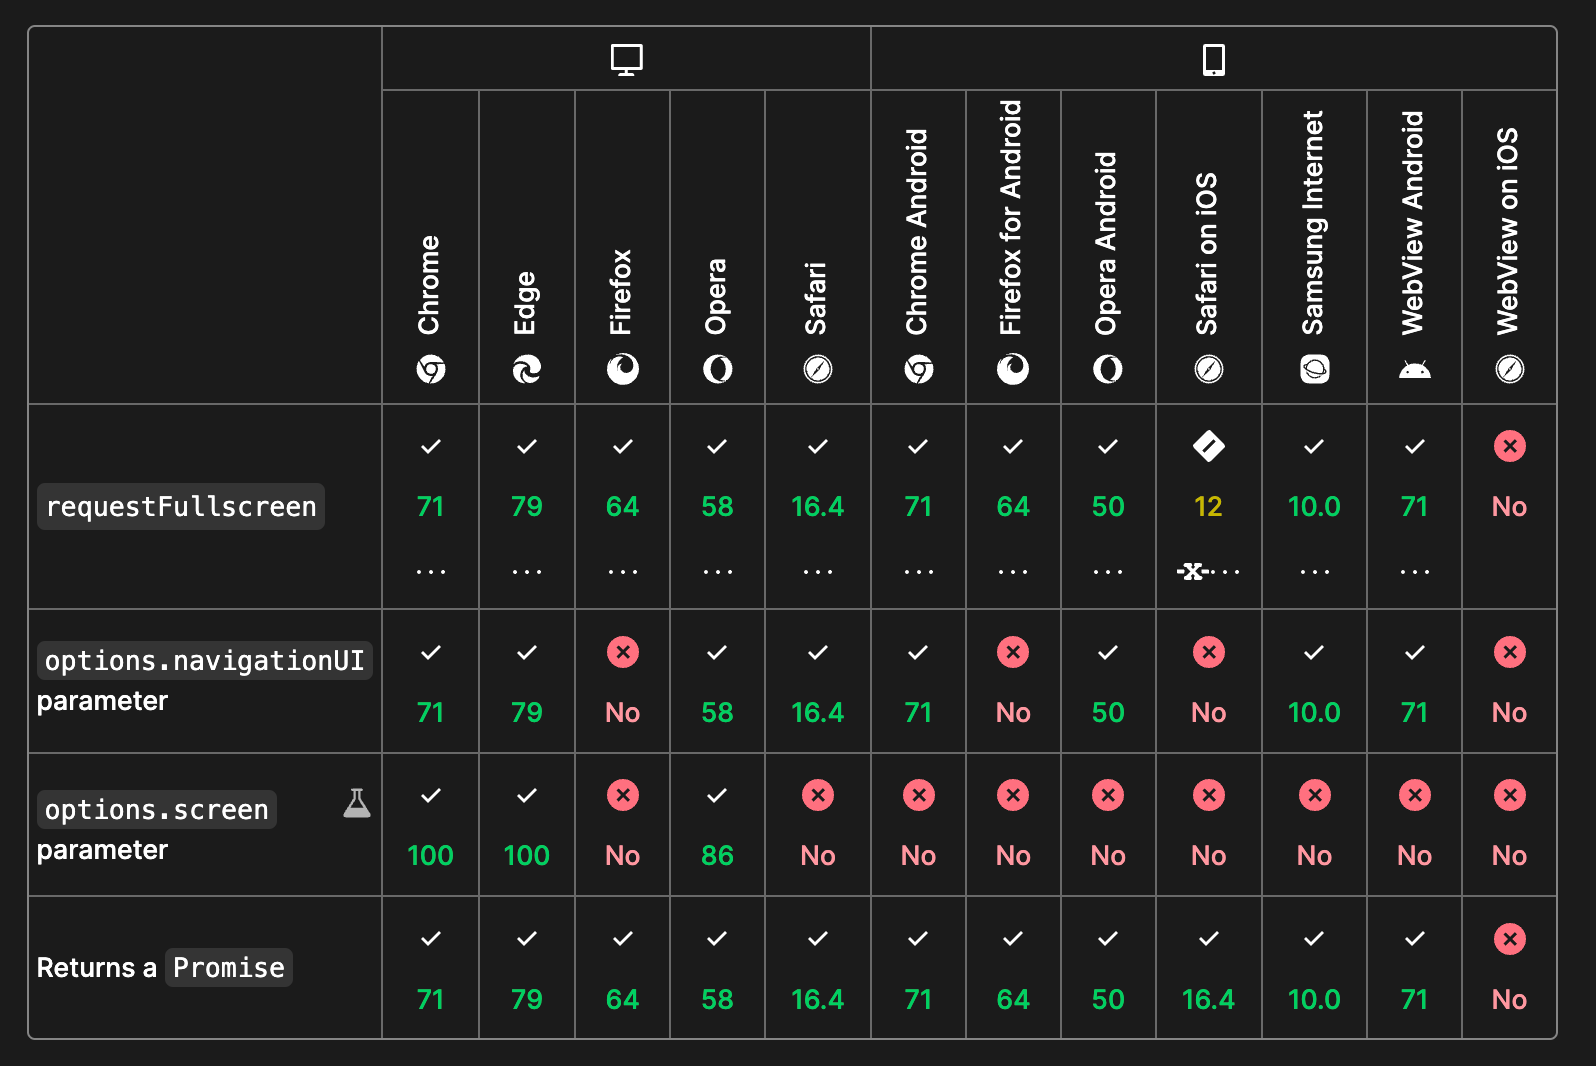Viewport: 1596px width, 1066px height.
Task: Expand Safari desktop requestFullscreen notes ellipsis
Action: [817, 572]
